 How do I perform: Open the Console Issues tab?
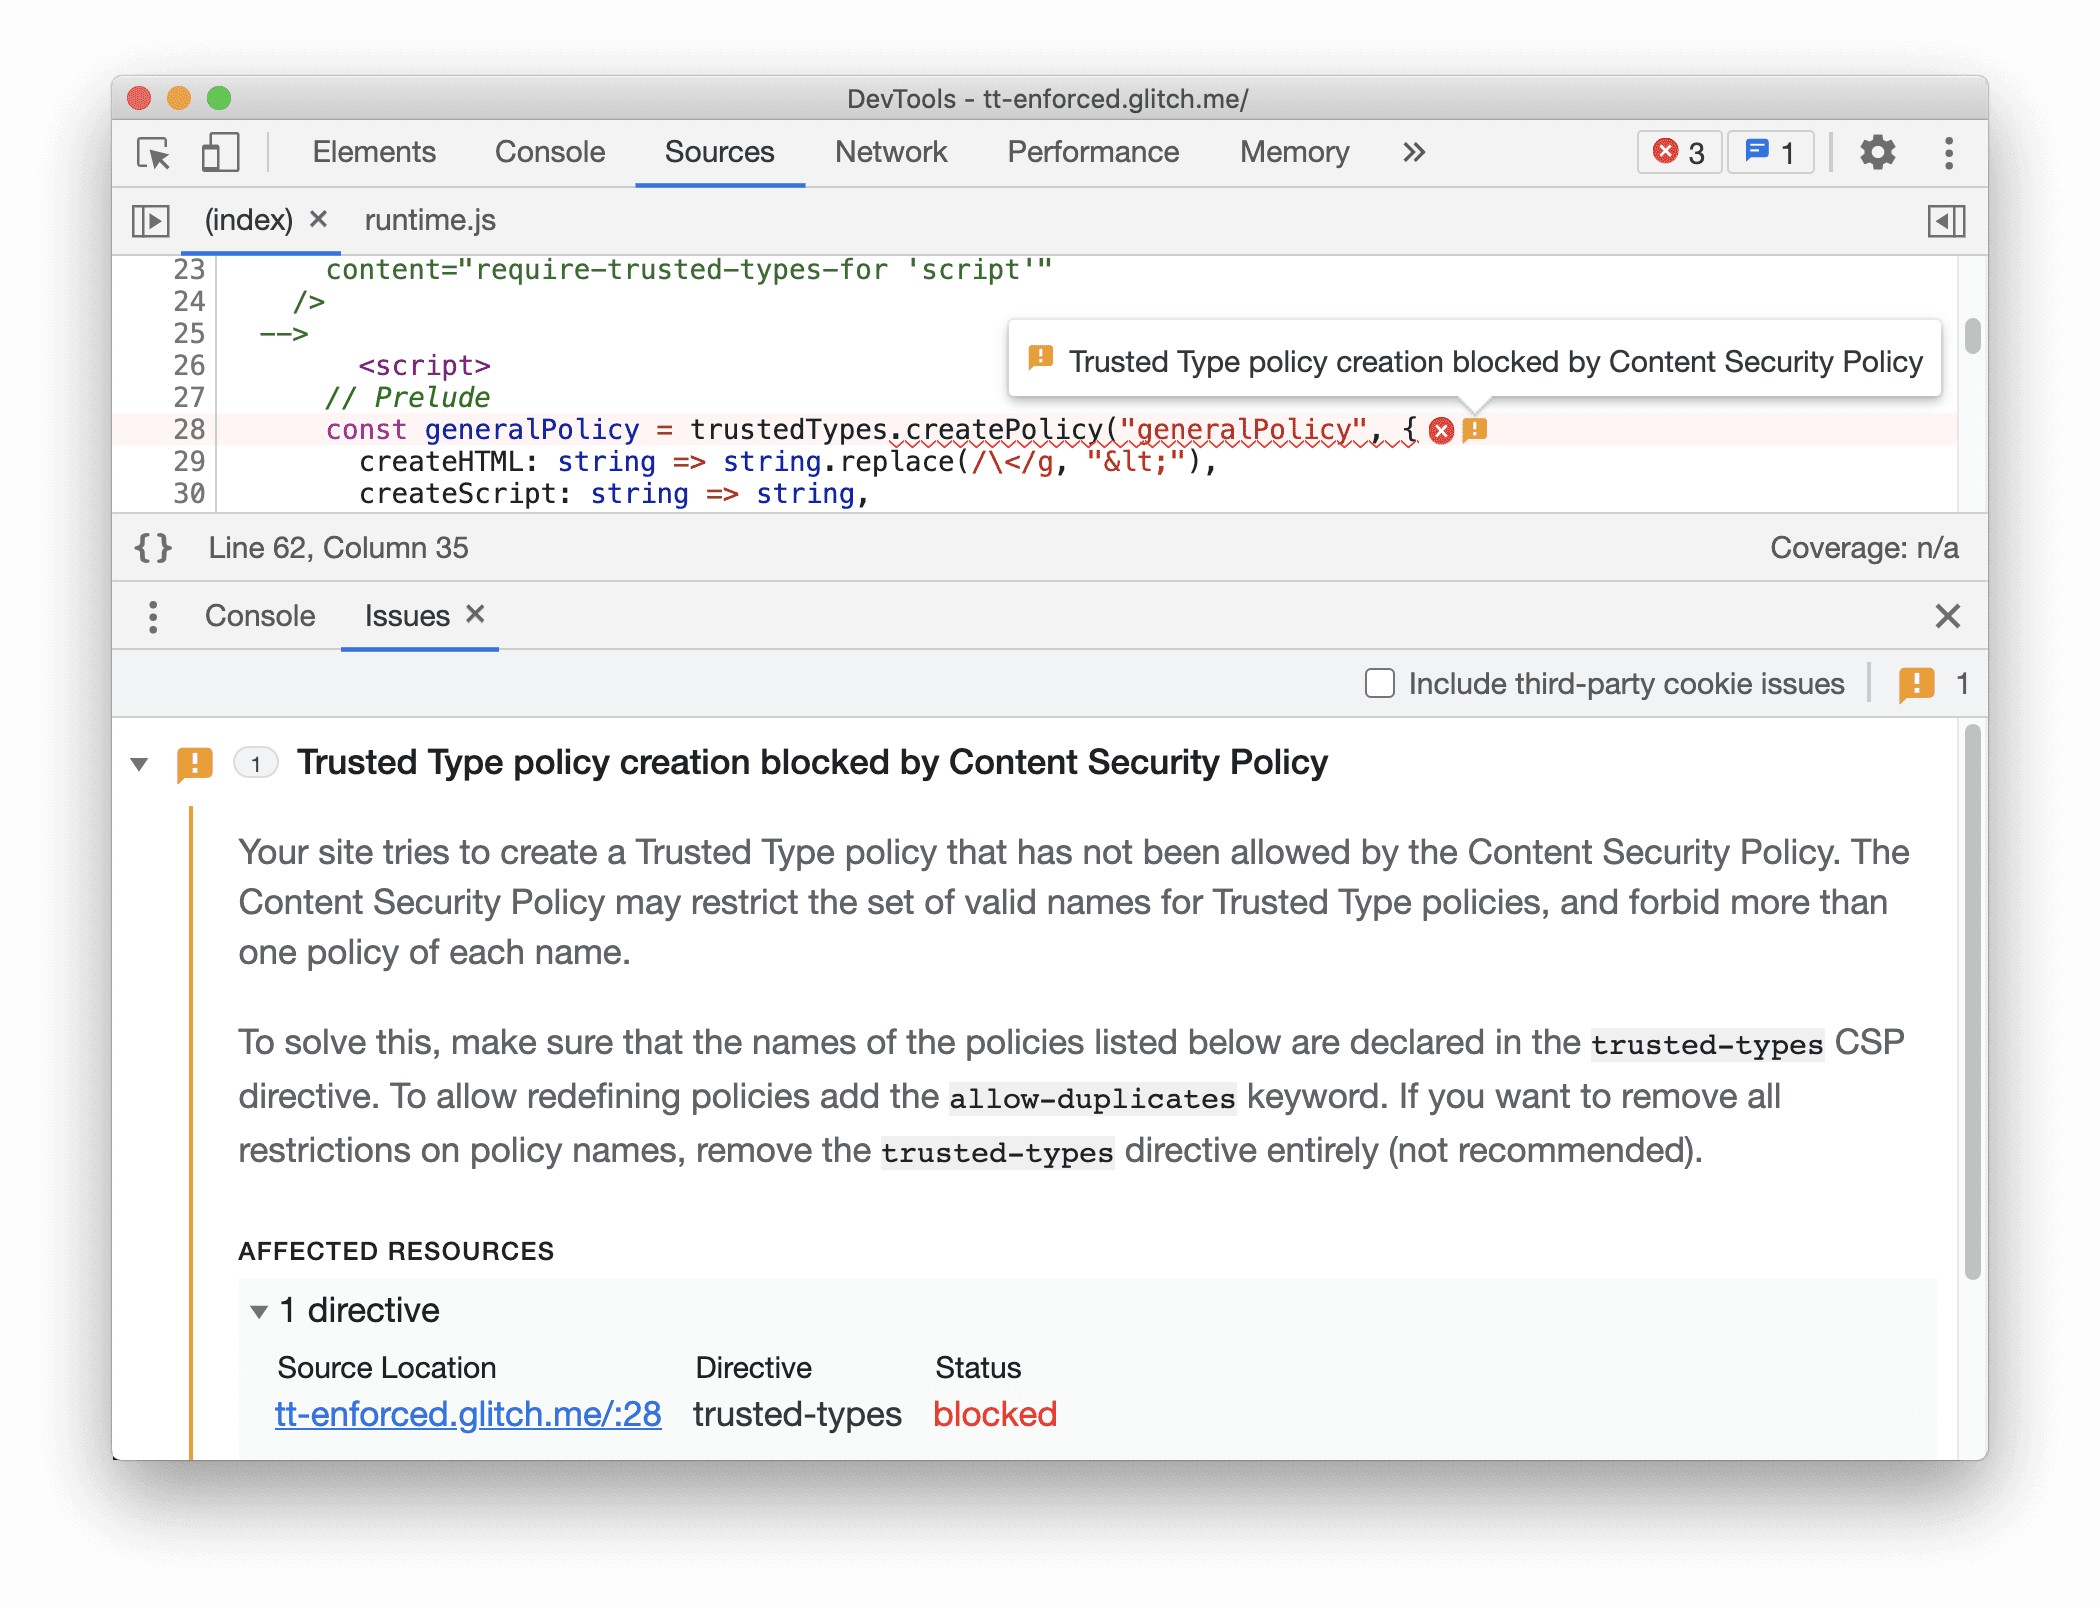pos(400,613)
